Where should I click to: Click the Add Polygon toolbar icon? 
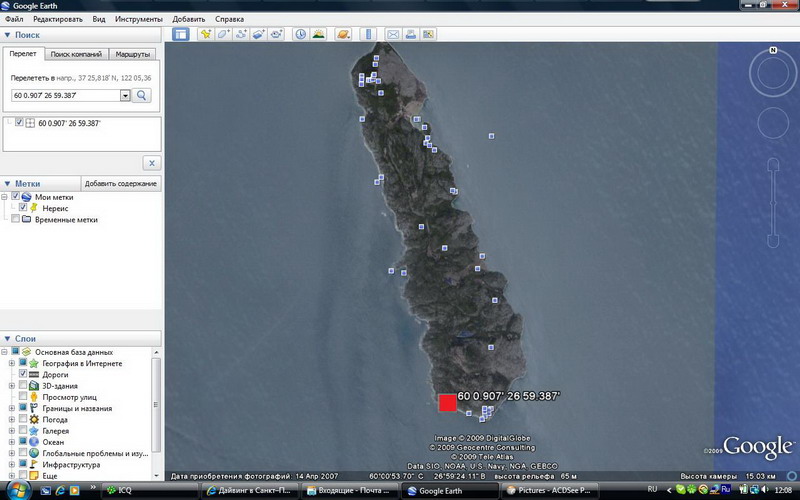click(x=224, y=34)
